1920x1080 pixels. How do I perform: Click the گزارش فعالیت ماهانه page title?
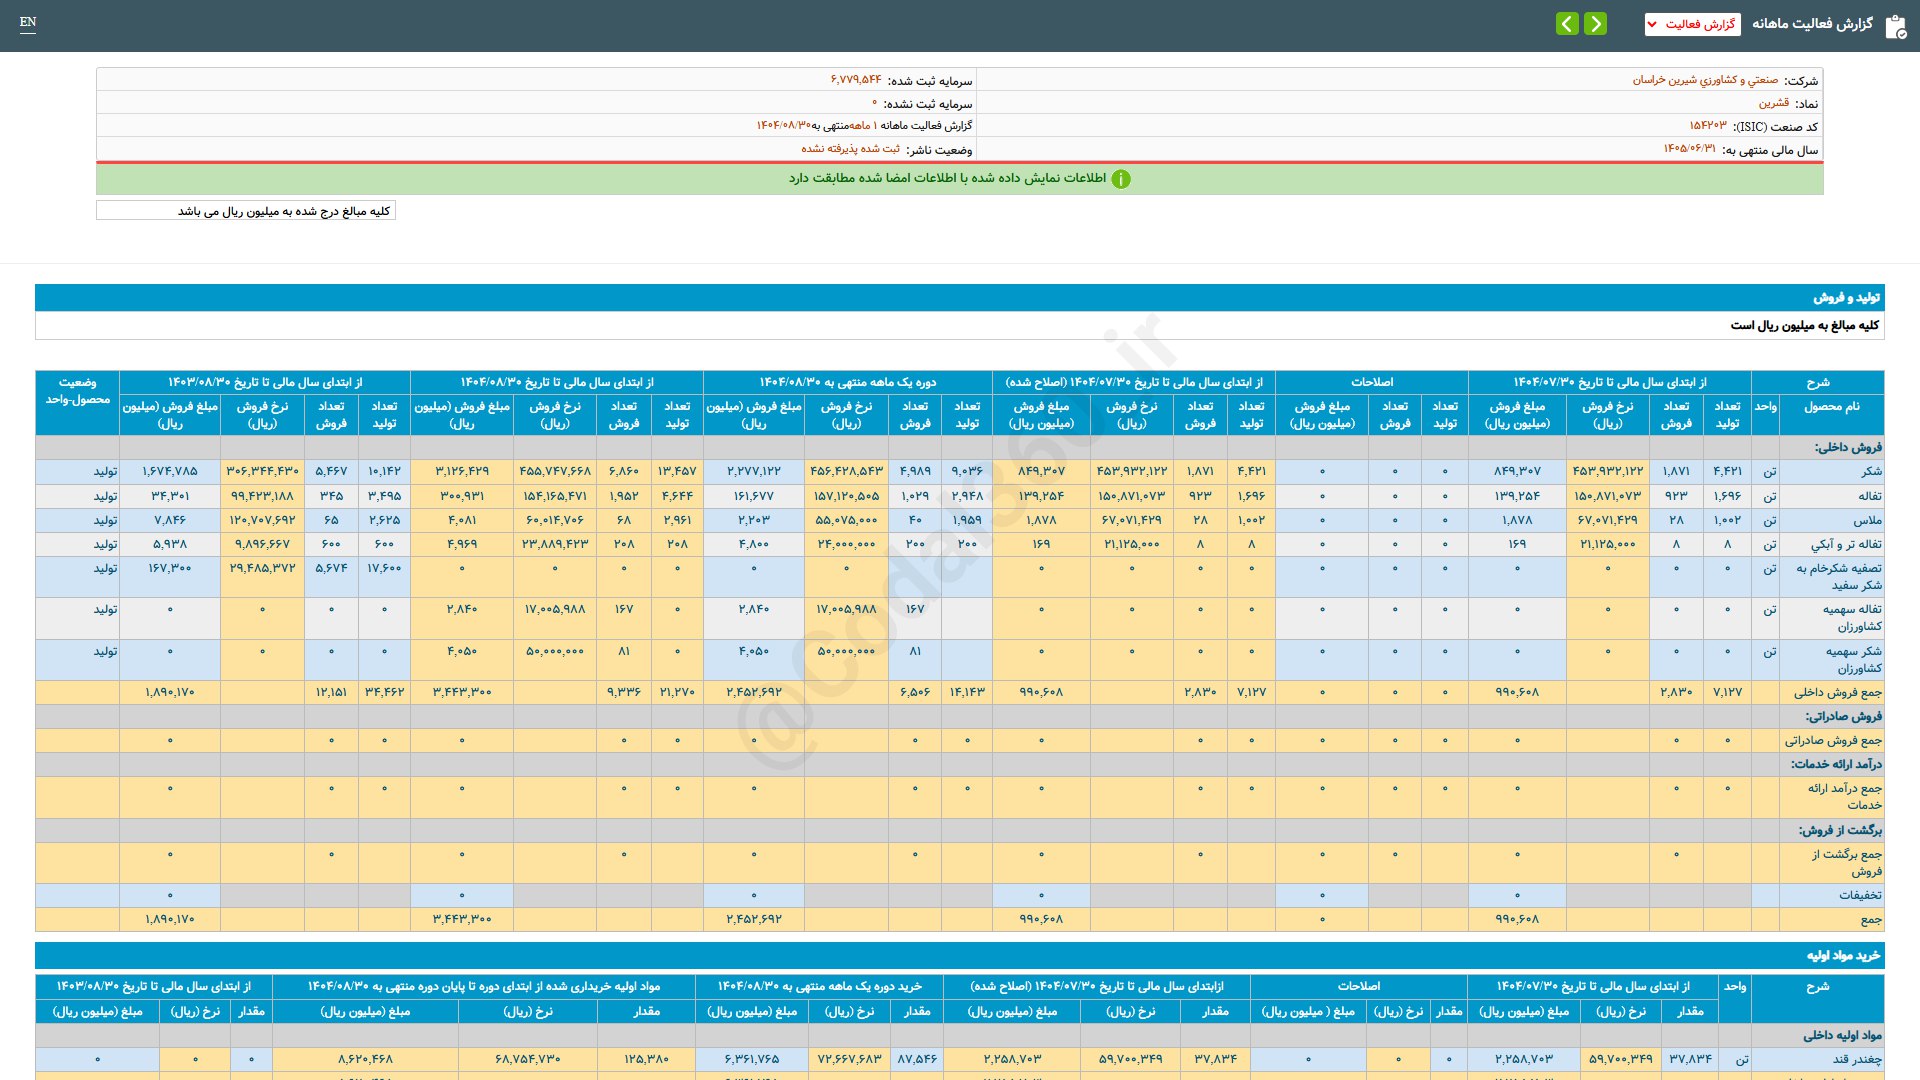[x=1812, y=24]
